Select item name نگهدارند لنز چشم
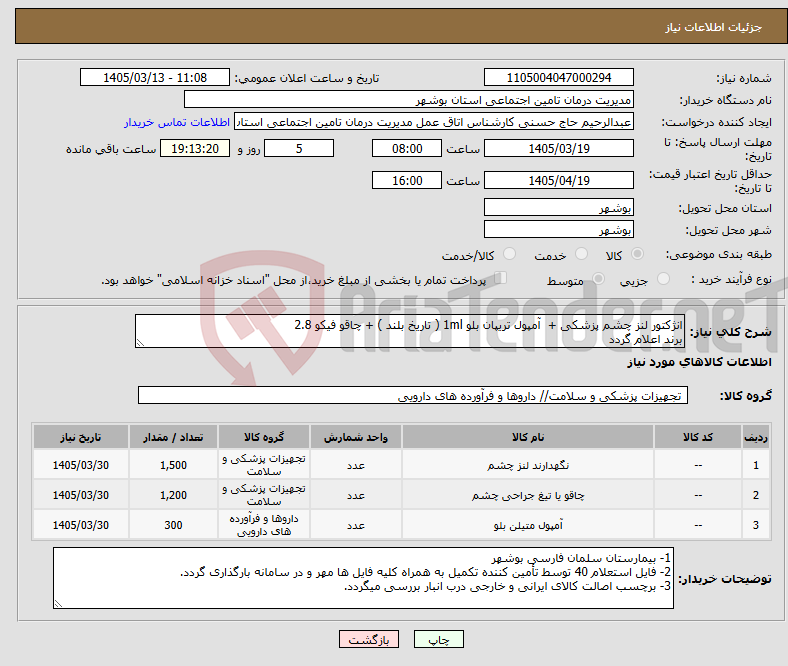The height and width of the screenshot is (666, 788). click(528, 465)
